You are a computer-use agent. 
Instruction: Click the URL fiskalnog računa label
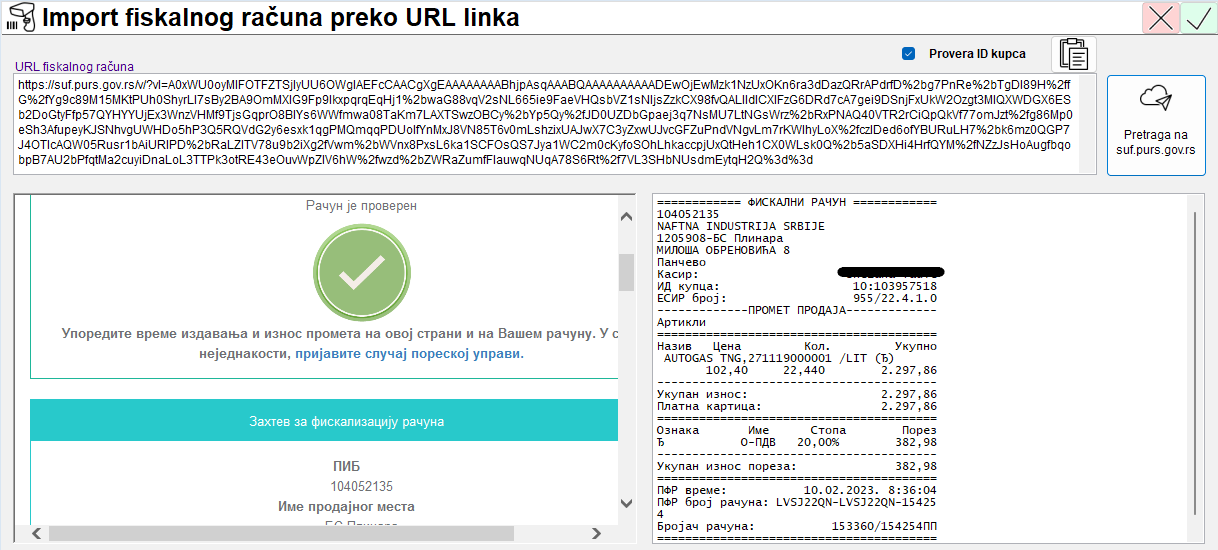[74, 66]
